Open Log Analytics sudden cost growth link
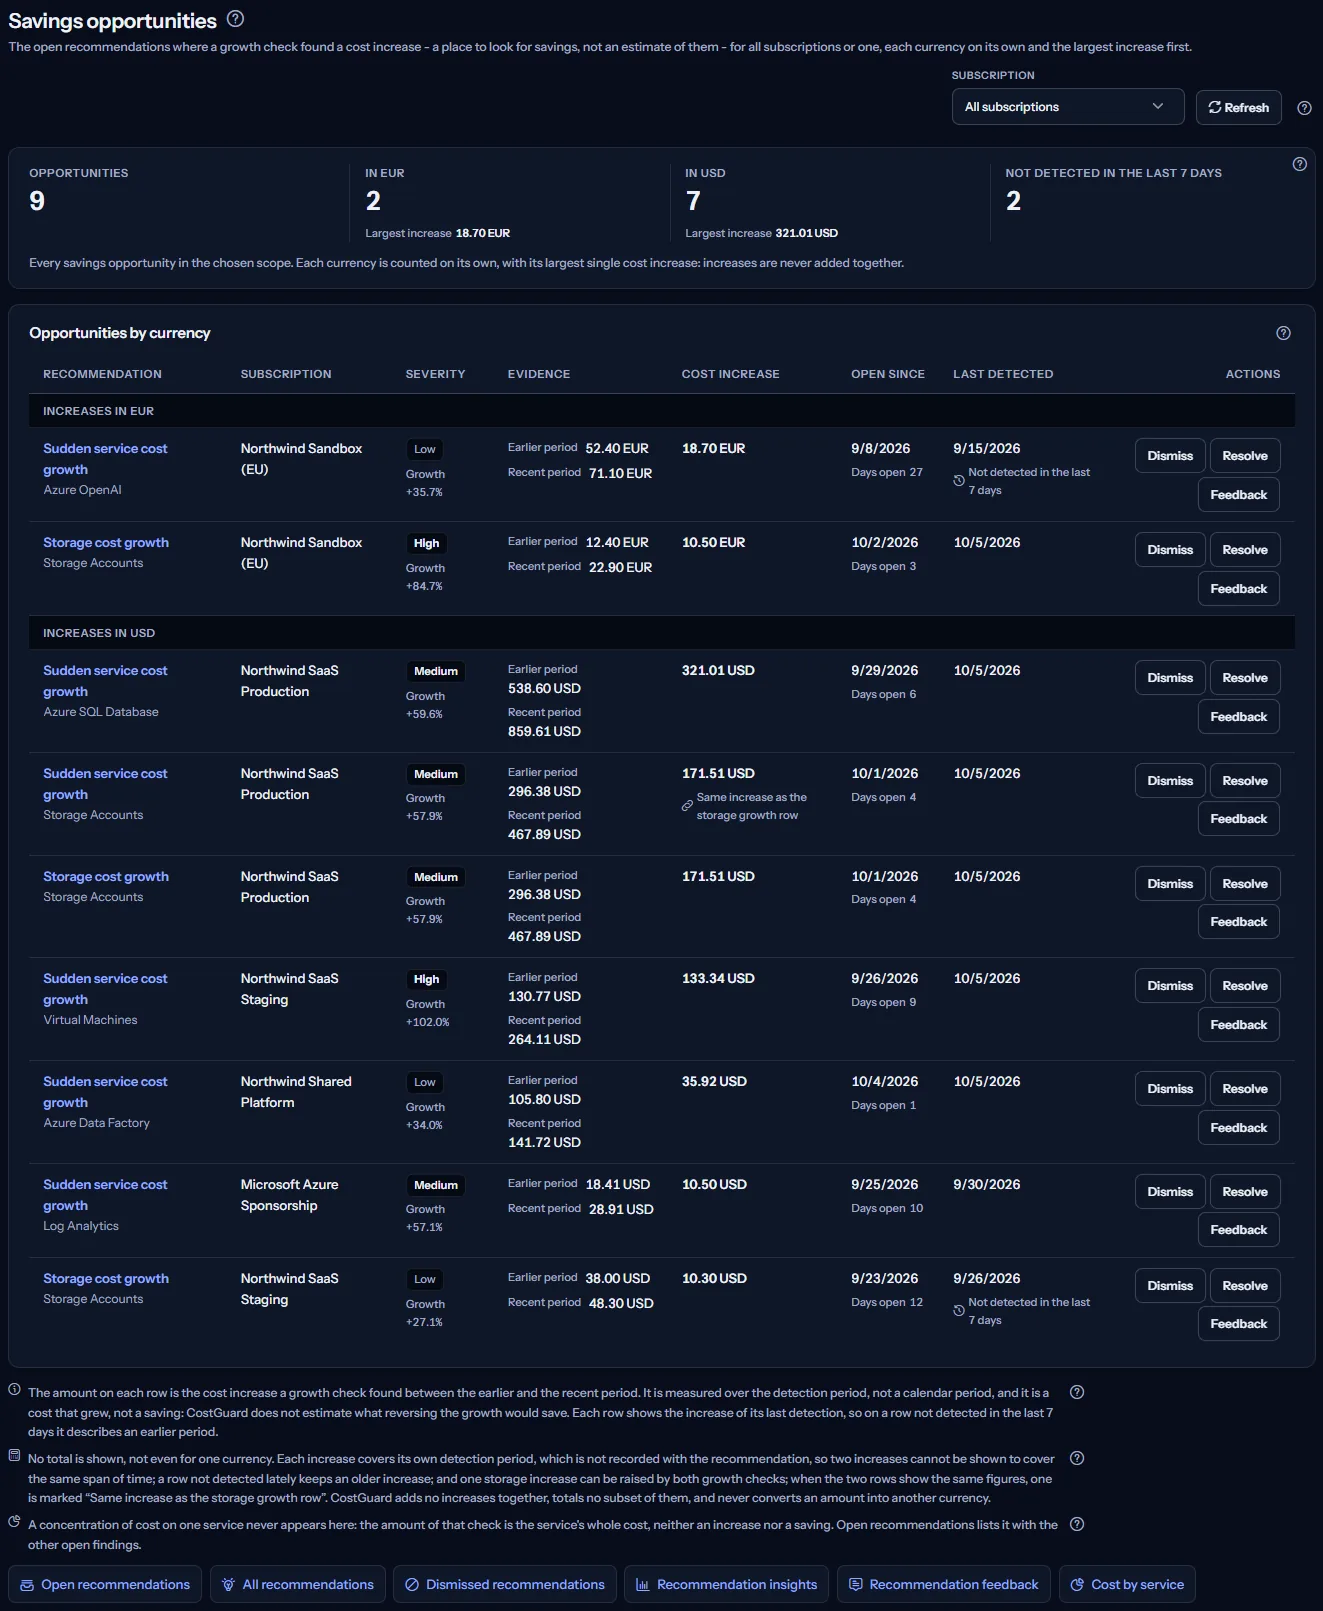The width and height of the screenshot is (1323, 1611). [x=105, y=1195]
